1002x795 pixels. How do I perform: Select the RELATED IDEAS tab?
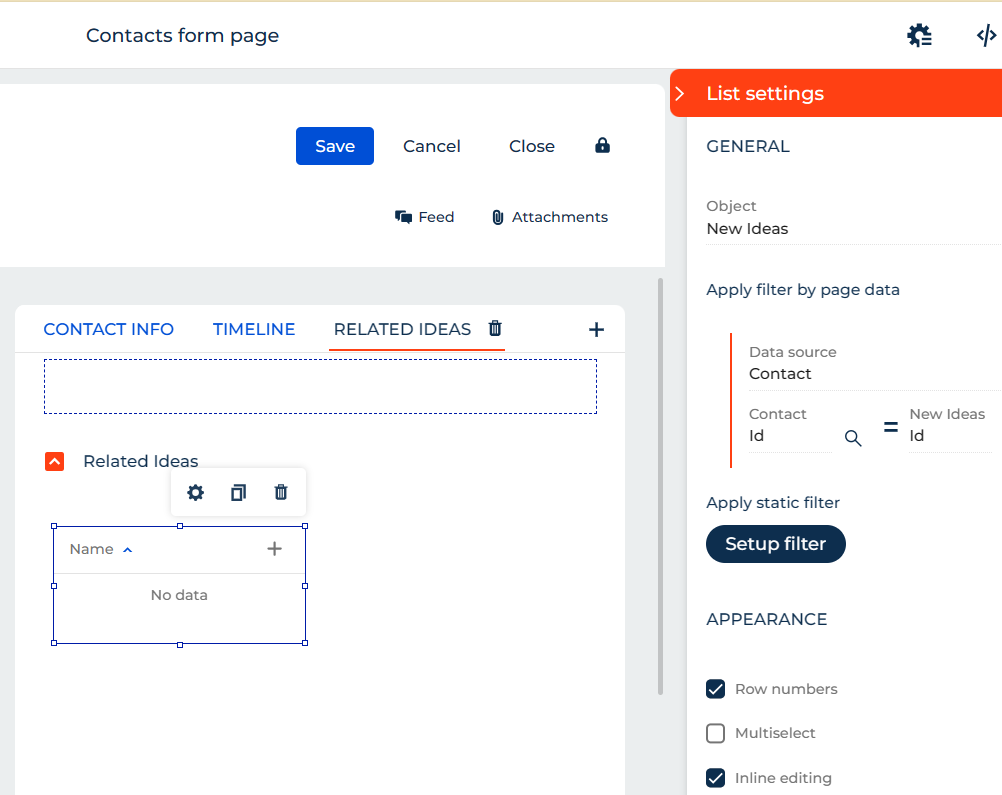(x=403, y=329)
